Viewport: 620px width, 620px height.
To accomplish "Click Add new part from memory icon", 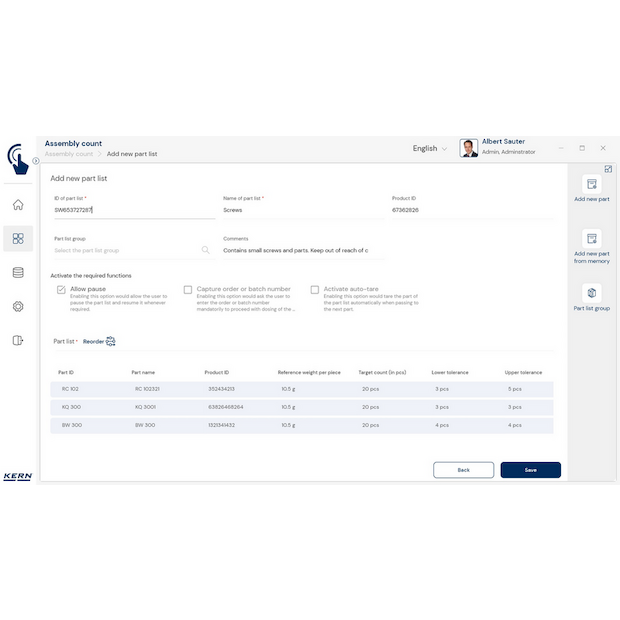I will pyautogui.click(x=592, y=239).
